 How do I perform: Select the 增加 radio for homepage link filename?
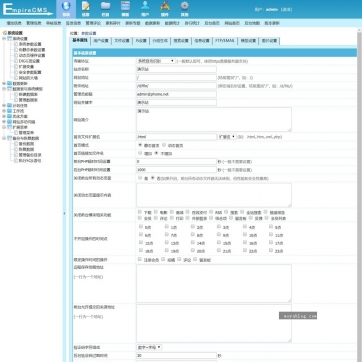140,153
